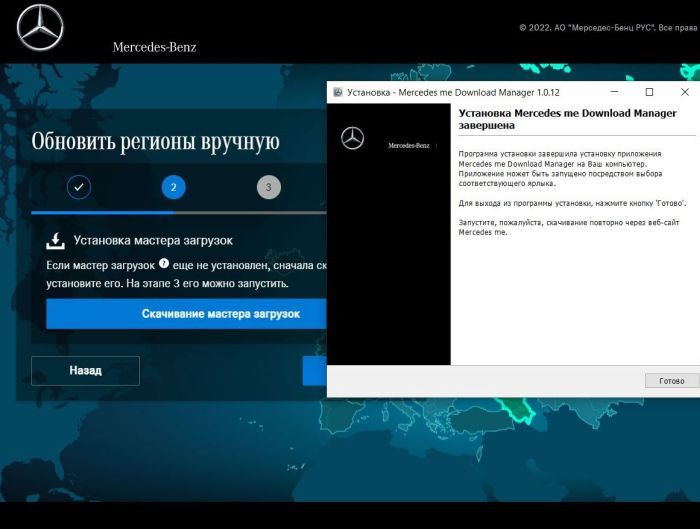Click the Назад button

pyautogui.click(x=85, y=371)
